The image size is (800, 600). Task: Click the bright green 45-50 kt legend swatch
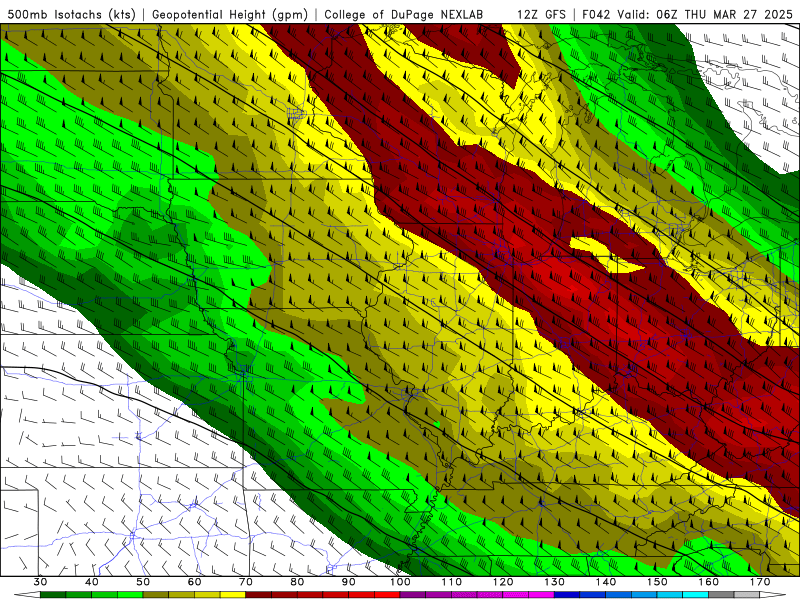(130, 595)
